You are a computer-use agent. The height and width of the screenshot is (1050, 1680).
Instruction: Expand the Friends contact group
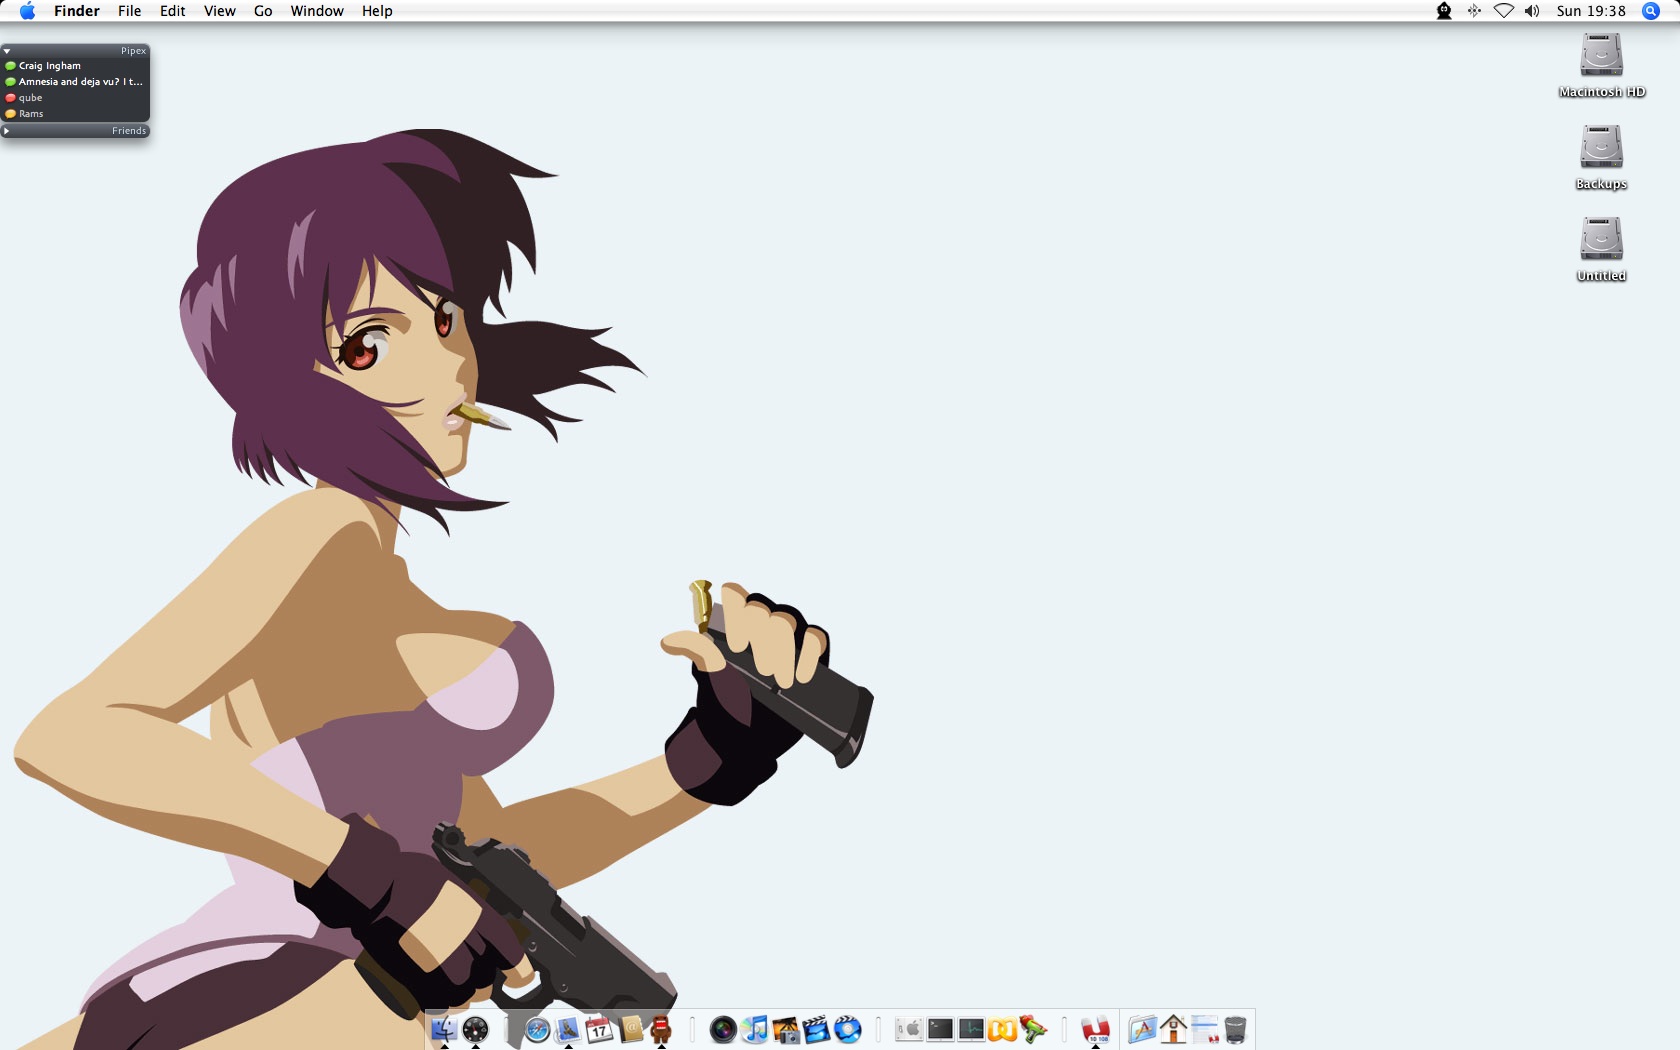(x=7, y=131)
